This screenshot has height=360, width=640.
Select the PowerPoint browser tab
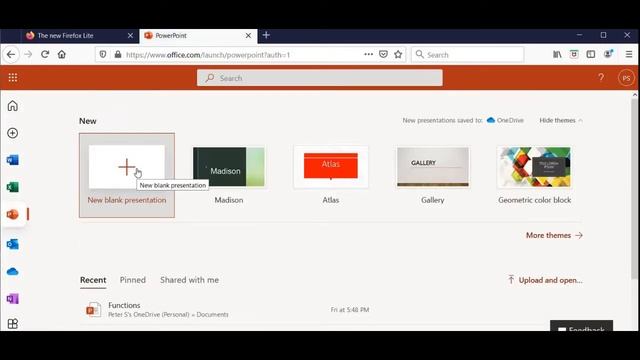[198, 36]
